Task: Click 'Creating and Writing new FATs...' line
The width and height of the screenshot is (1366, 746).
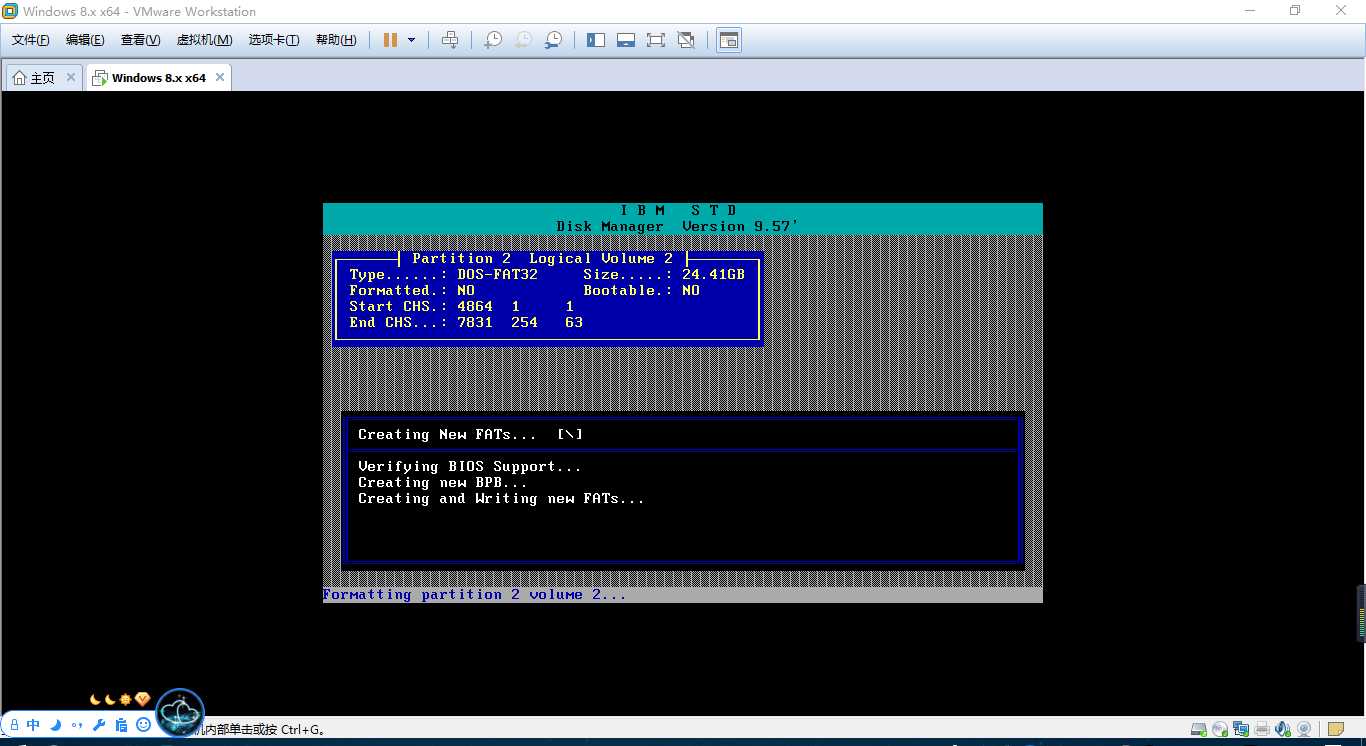Action: click(501, 499)
